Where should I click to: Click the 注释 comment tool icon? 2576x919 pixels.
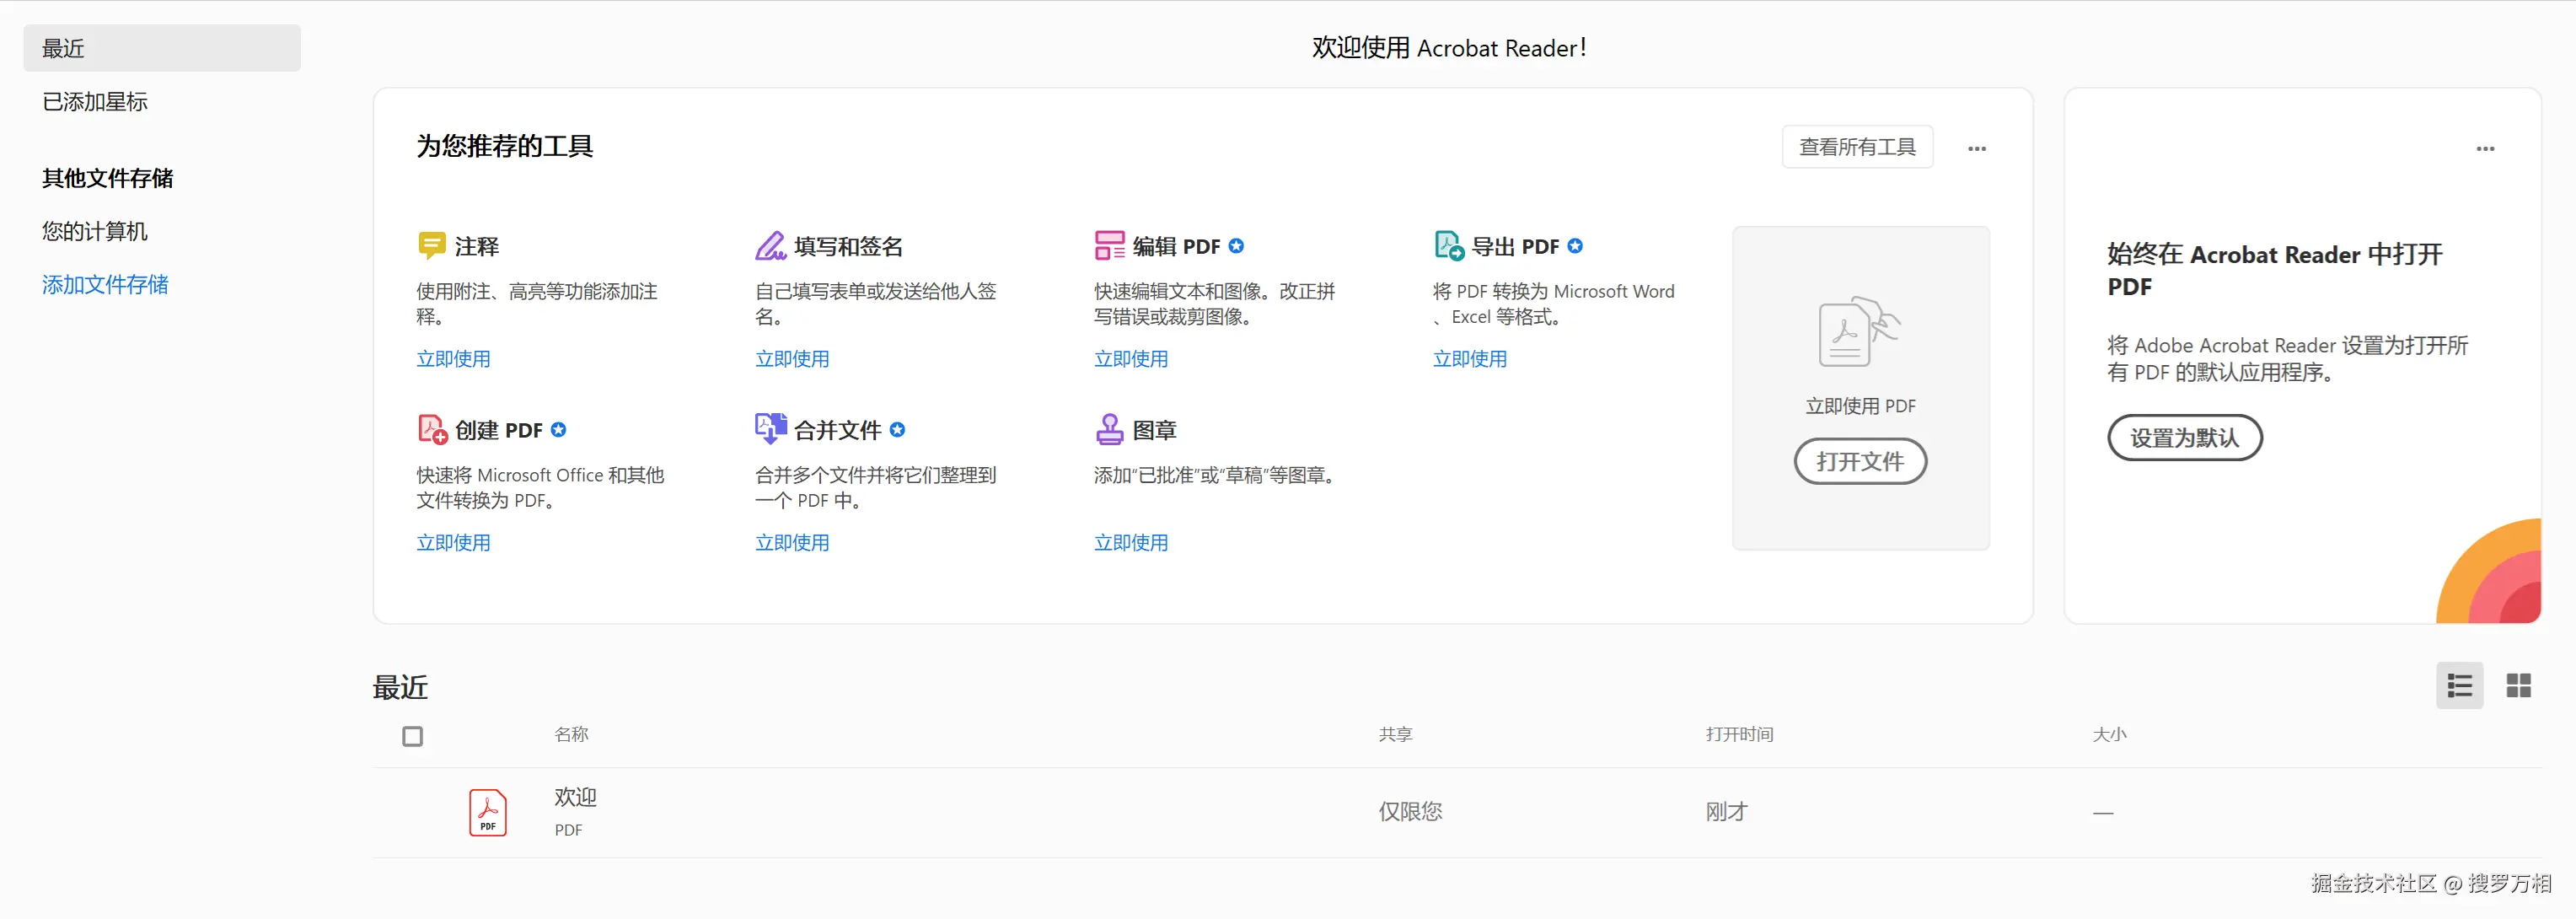pos(431,245)
